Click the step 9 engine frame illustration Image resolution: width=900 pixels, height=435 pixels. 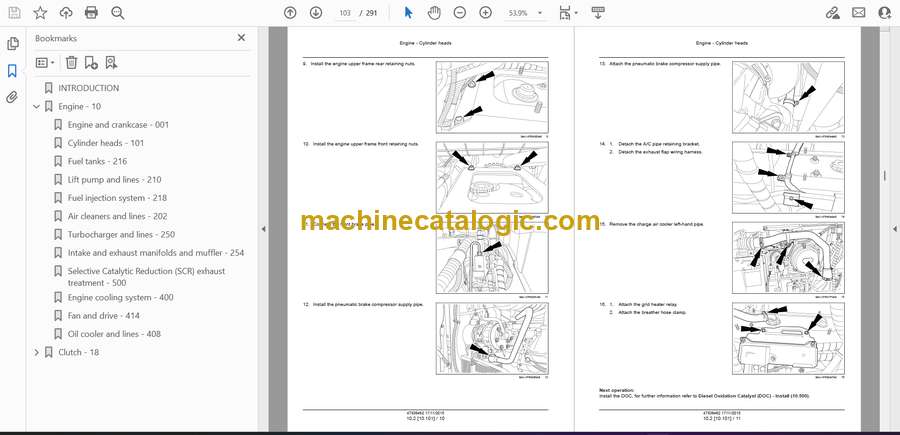pos(492,97)
